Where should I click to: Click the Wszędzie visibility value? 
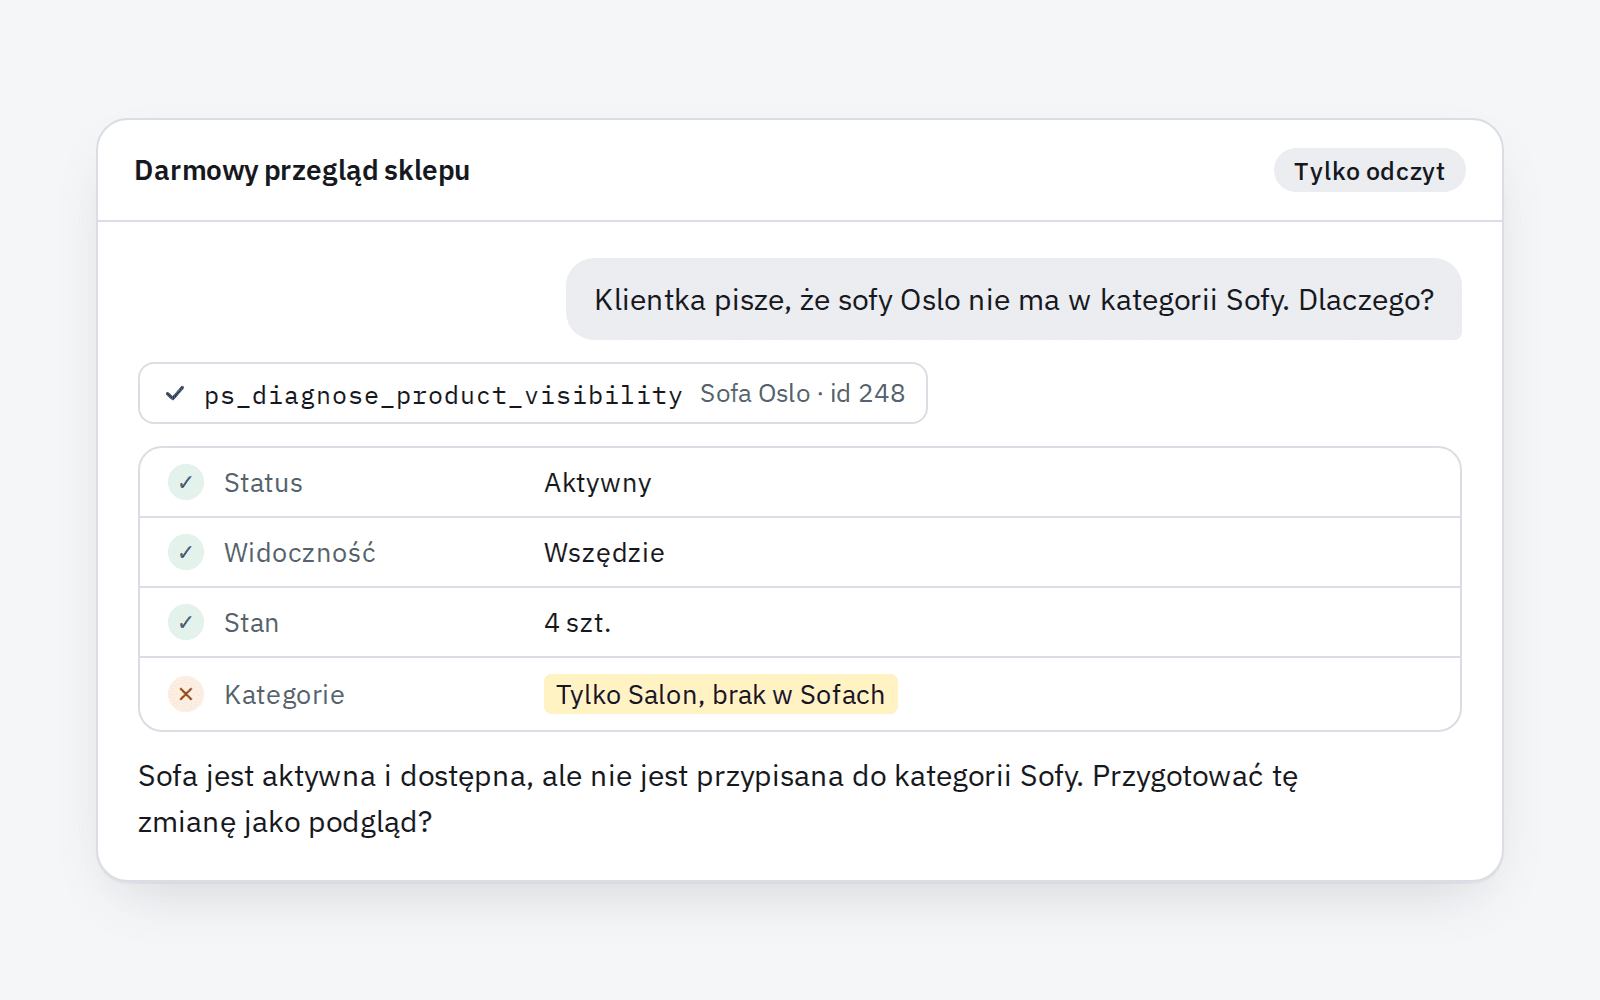coord(604,553)
